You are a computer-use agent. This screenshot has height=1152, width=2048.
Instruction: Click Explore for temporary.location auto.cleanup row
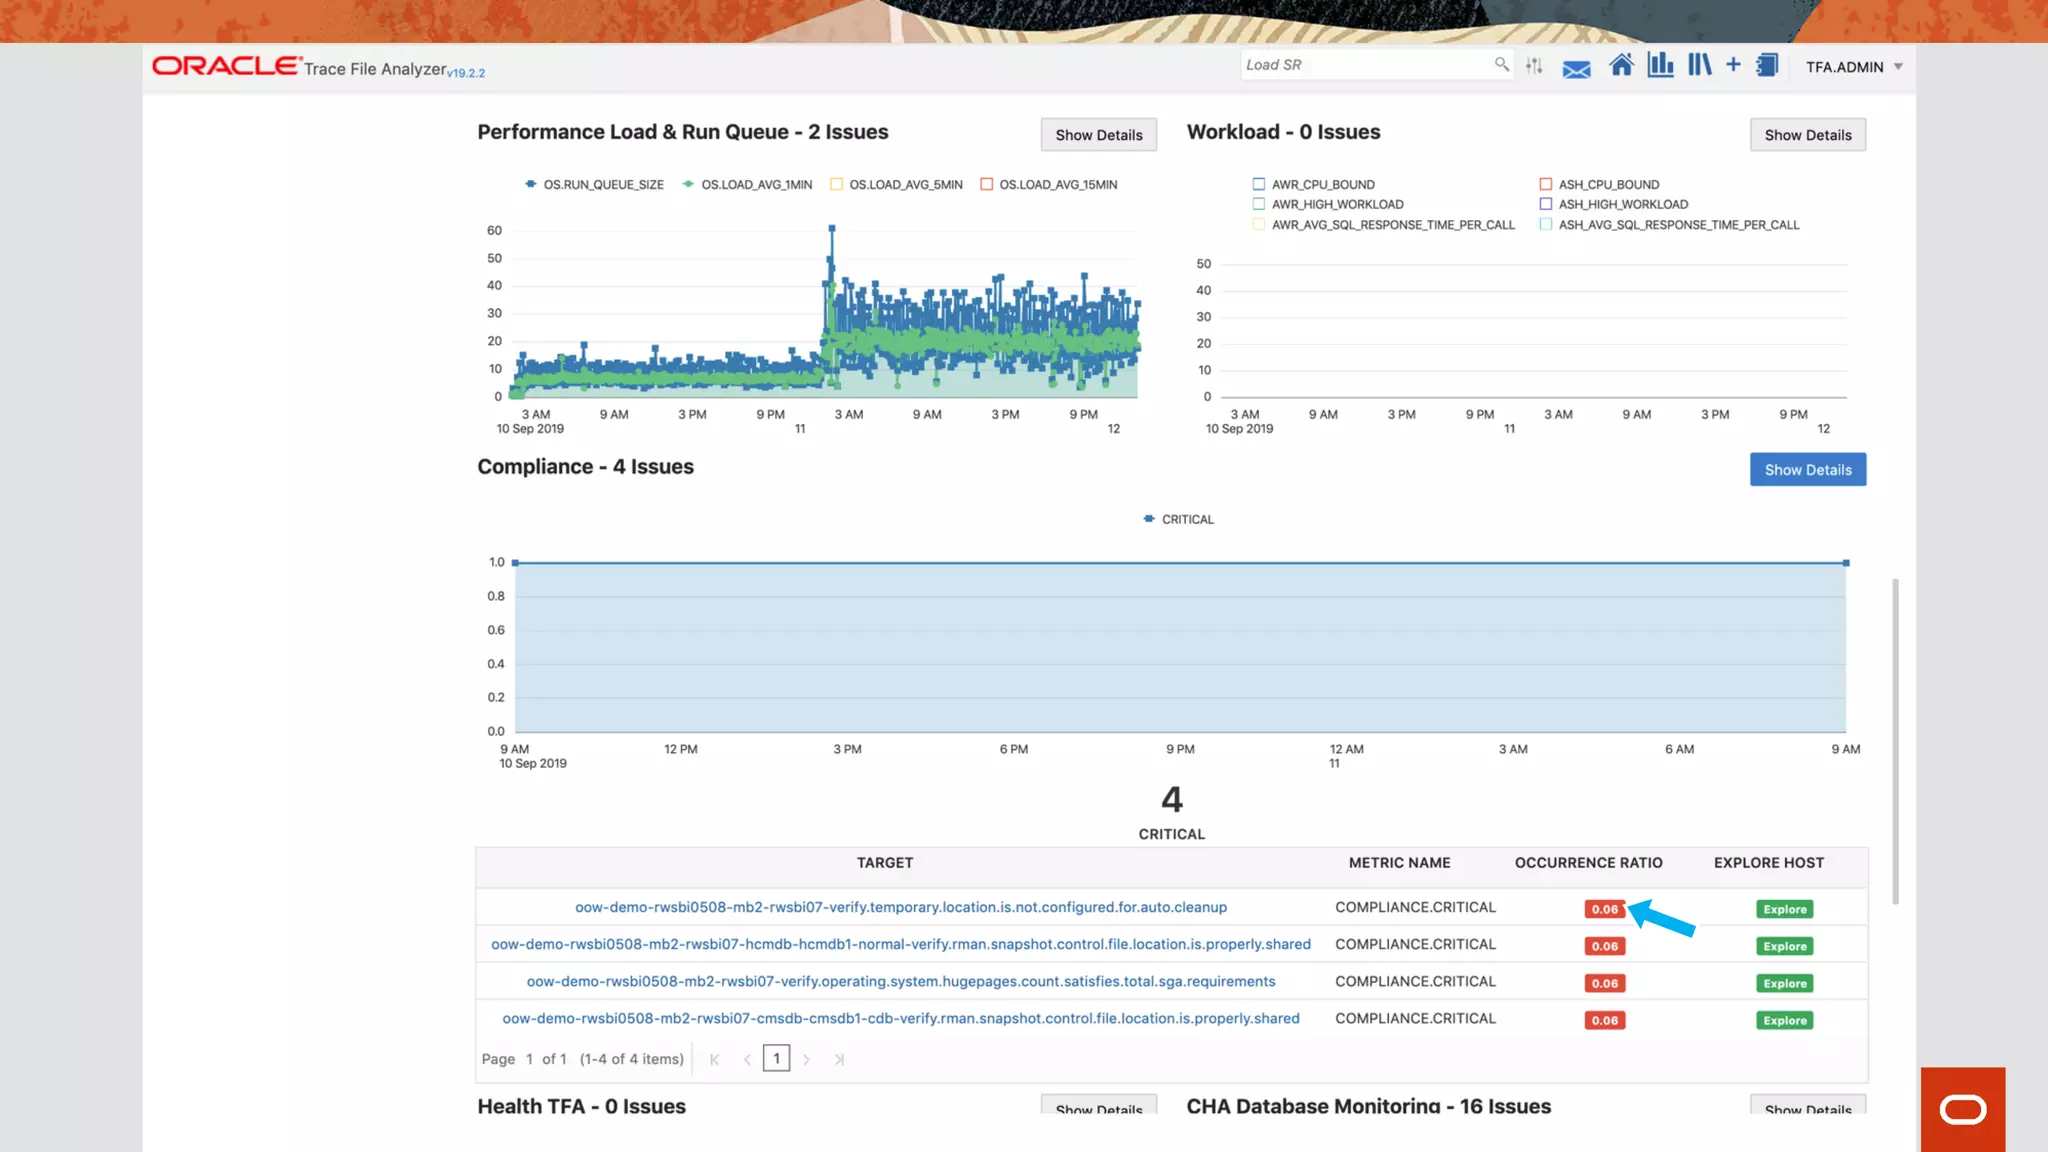(1784, 909)
